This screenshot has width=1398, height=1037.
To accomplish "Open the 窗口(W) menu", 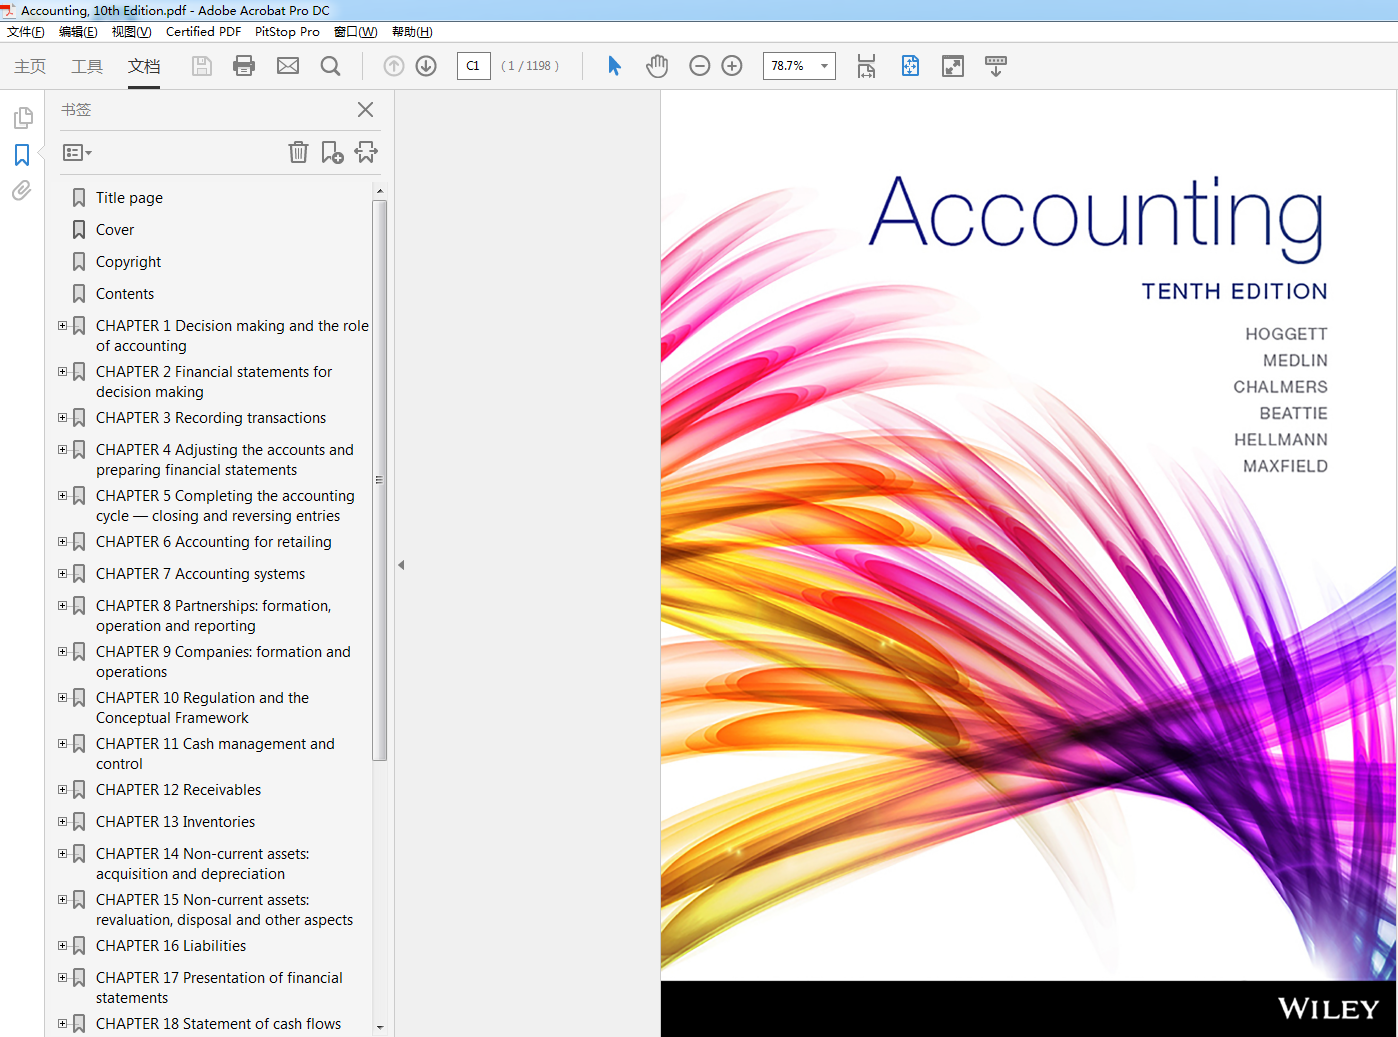I will (x=356, y=32).
